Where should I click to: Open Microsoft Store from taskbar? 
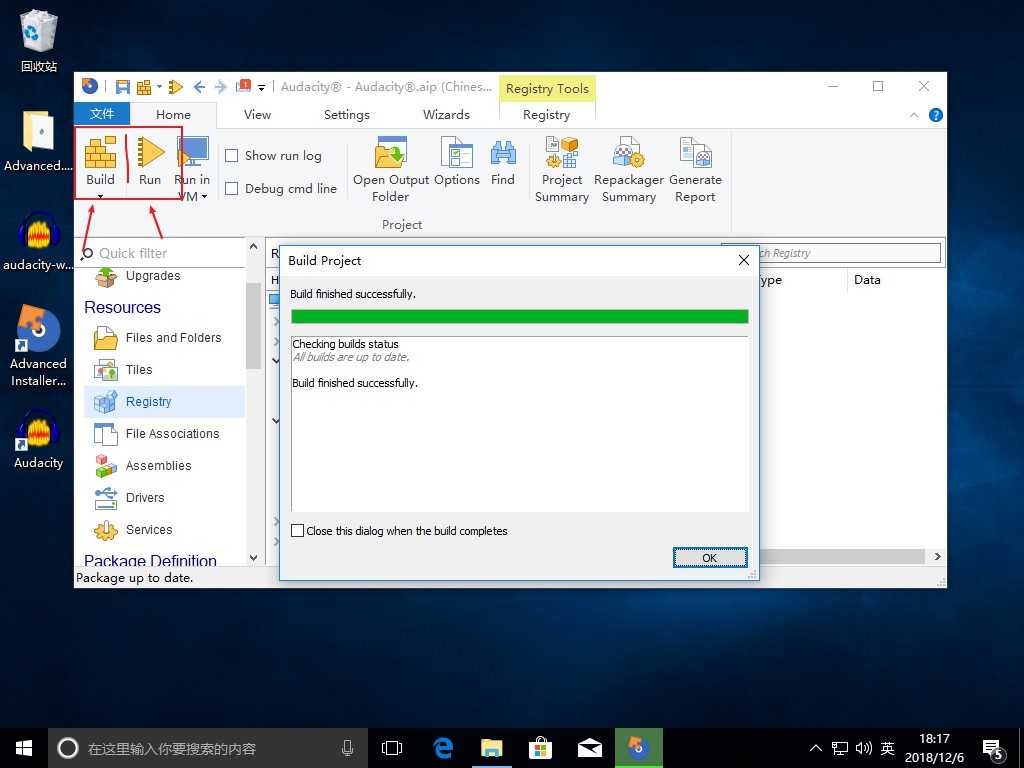(x=541, y=748)
